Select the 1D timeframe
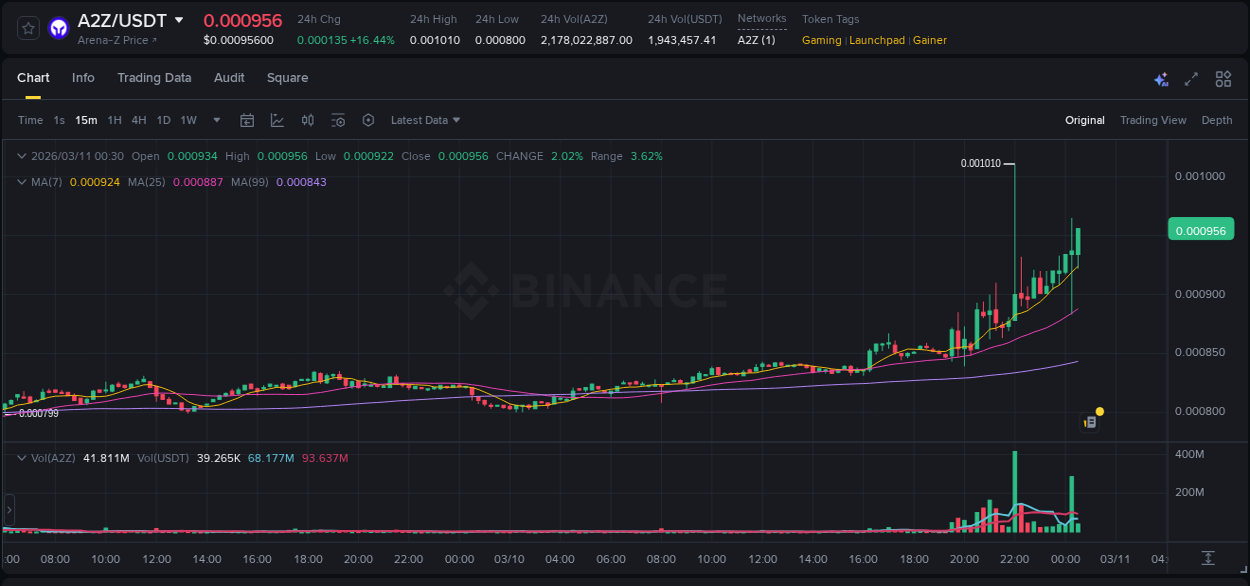Image resolution: width=1250 pixels, height=586 pixels. (163, 120)
